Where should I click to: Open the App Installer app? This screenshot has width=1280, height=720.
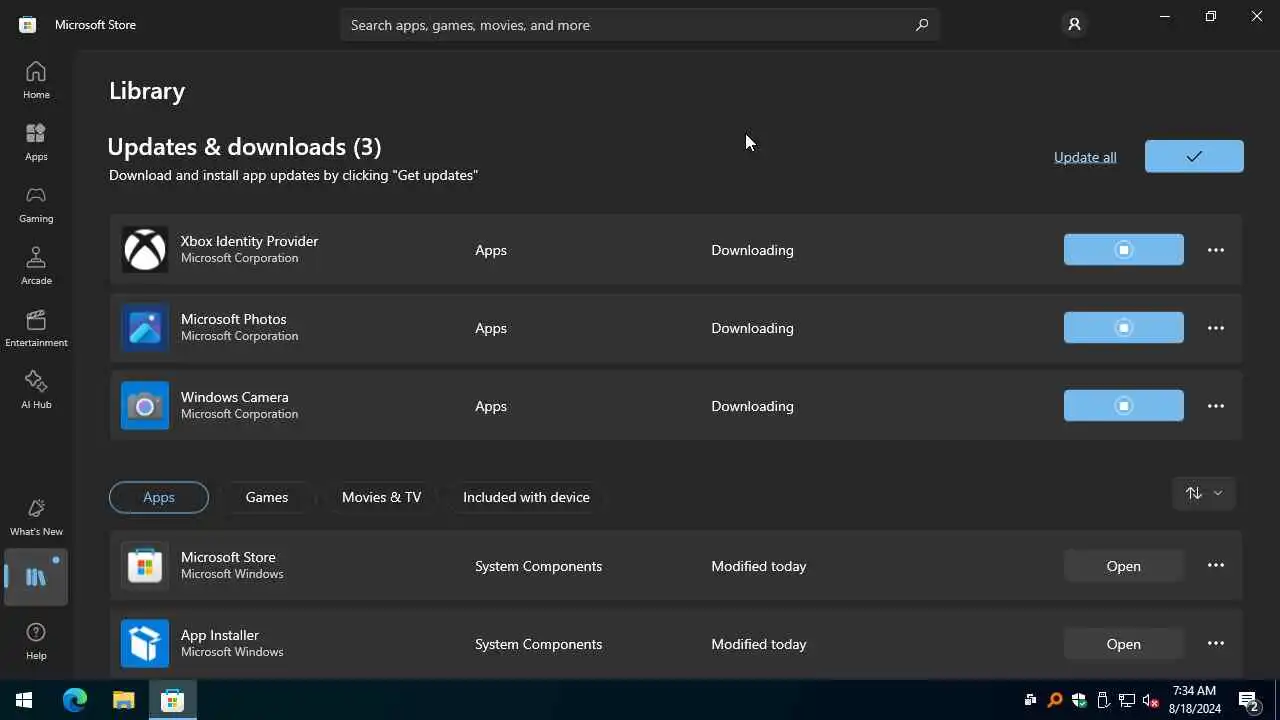click(x=1123, y=643)
